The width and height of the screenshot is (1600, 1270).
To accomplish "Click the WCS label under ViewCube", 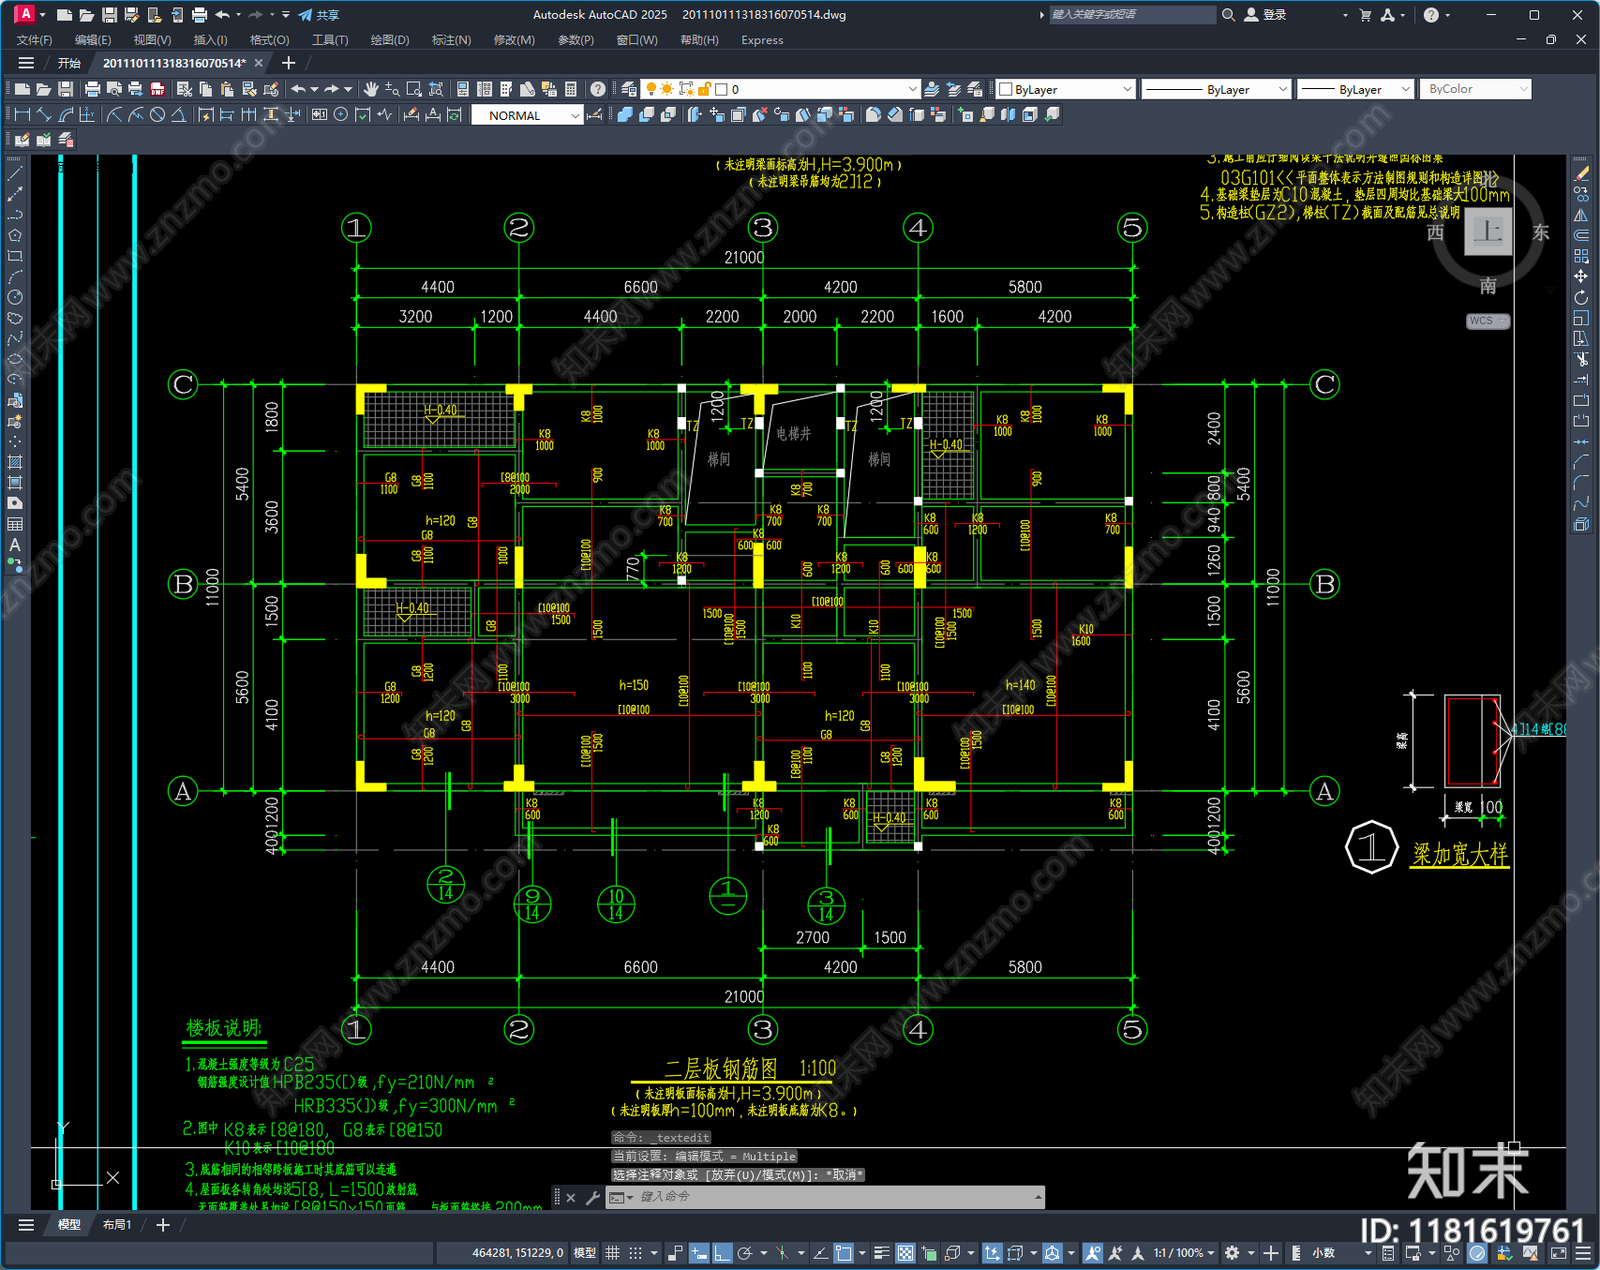I will 1487,321.
